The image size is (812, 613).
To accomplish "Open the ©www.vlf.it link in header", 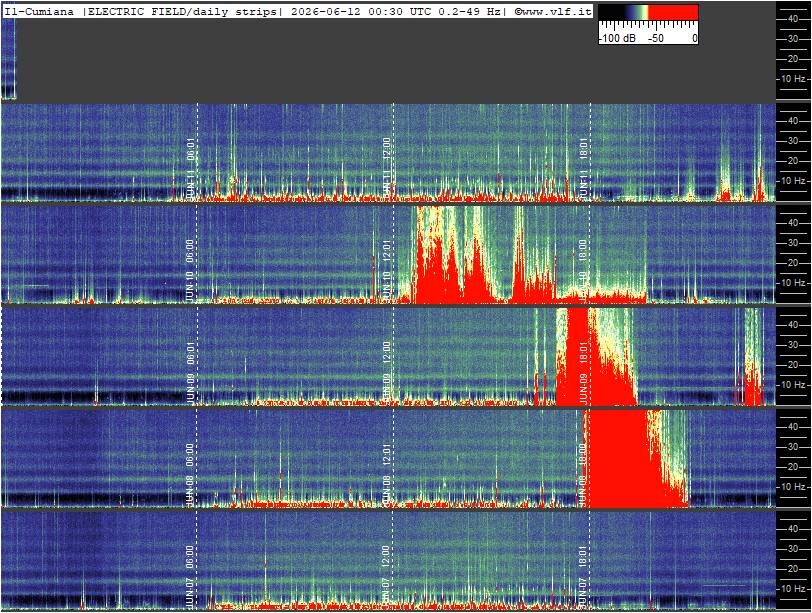I will [553, 12].
